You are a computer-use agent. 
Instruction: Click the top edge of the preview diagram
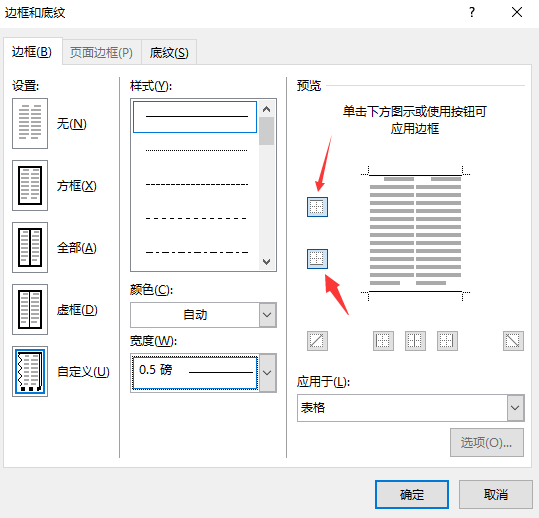pos(415,175)
